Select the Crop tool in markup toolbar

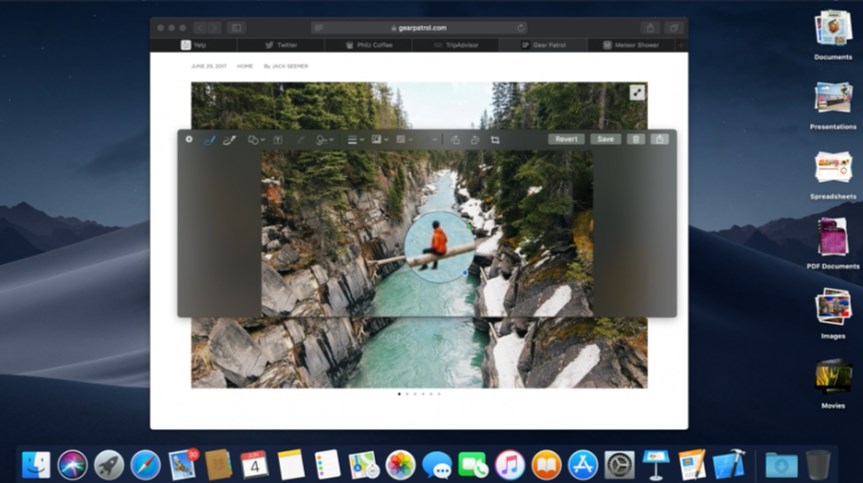(495, 140)
